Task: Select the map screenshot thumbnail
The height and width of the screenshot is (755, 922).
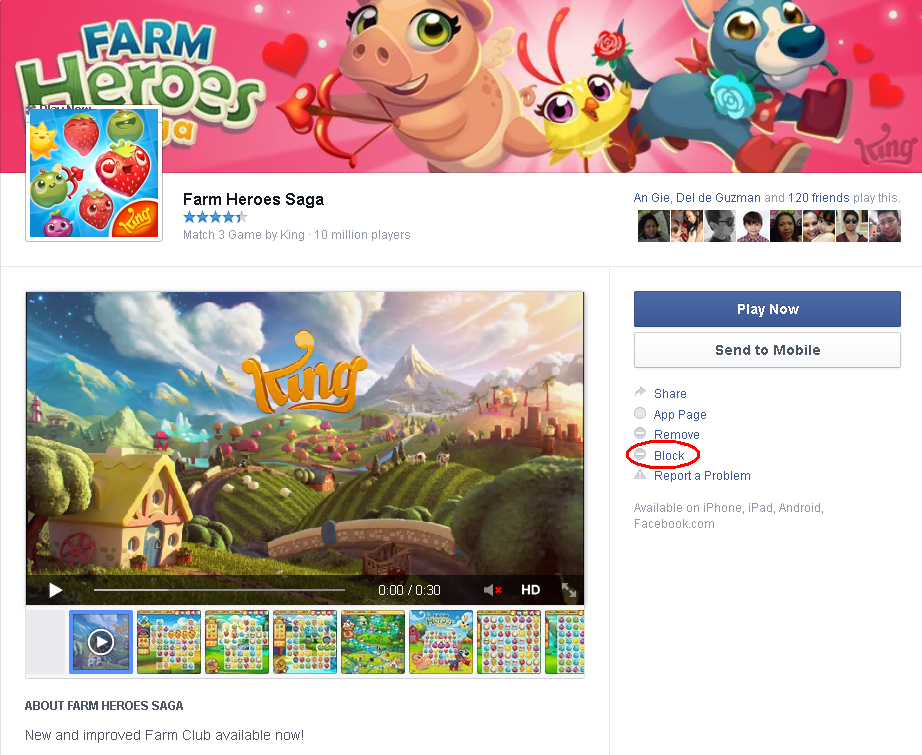Action: tap(373, 642)
